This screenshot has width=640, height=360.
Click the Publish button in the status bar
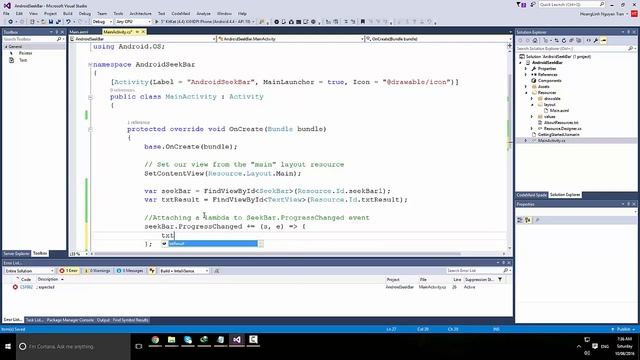point(623,329)
